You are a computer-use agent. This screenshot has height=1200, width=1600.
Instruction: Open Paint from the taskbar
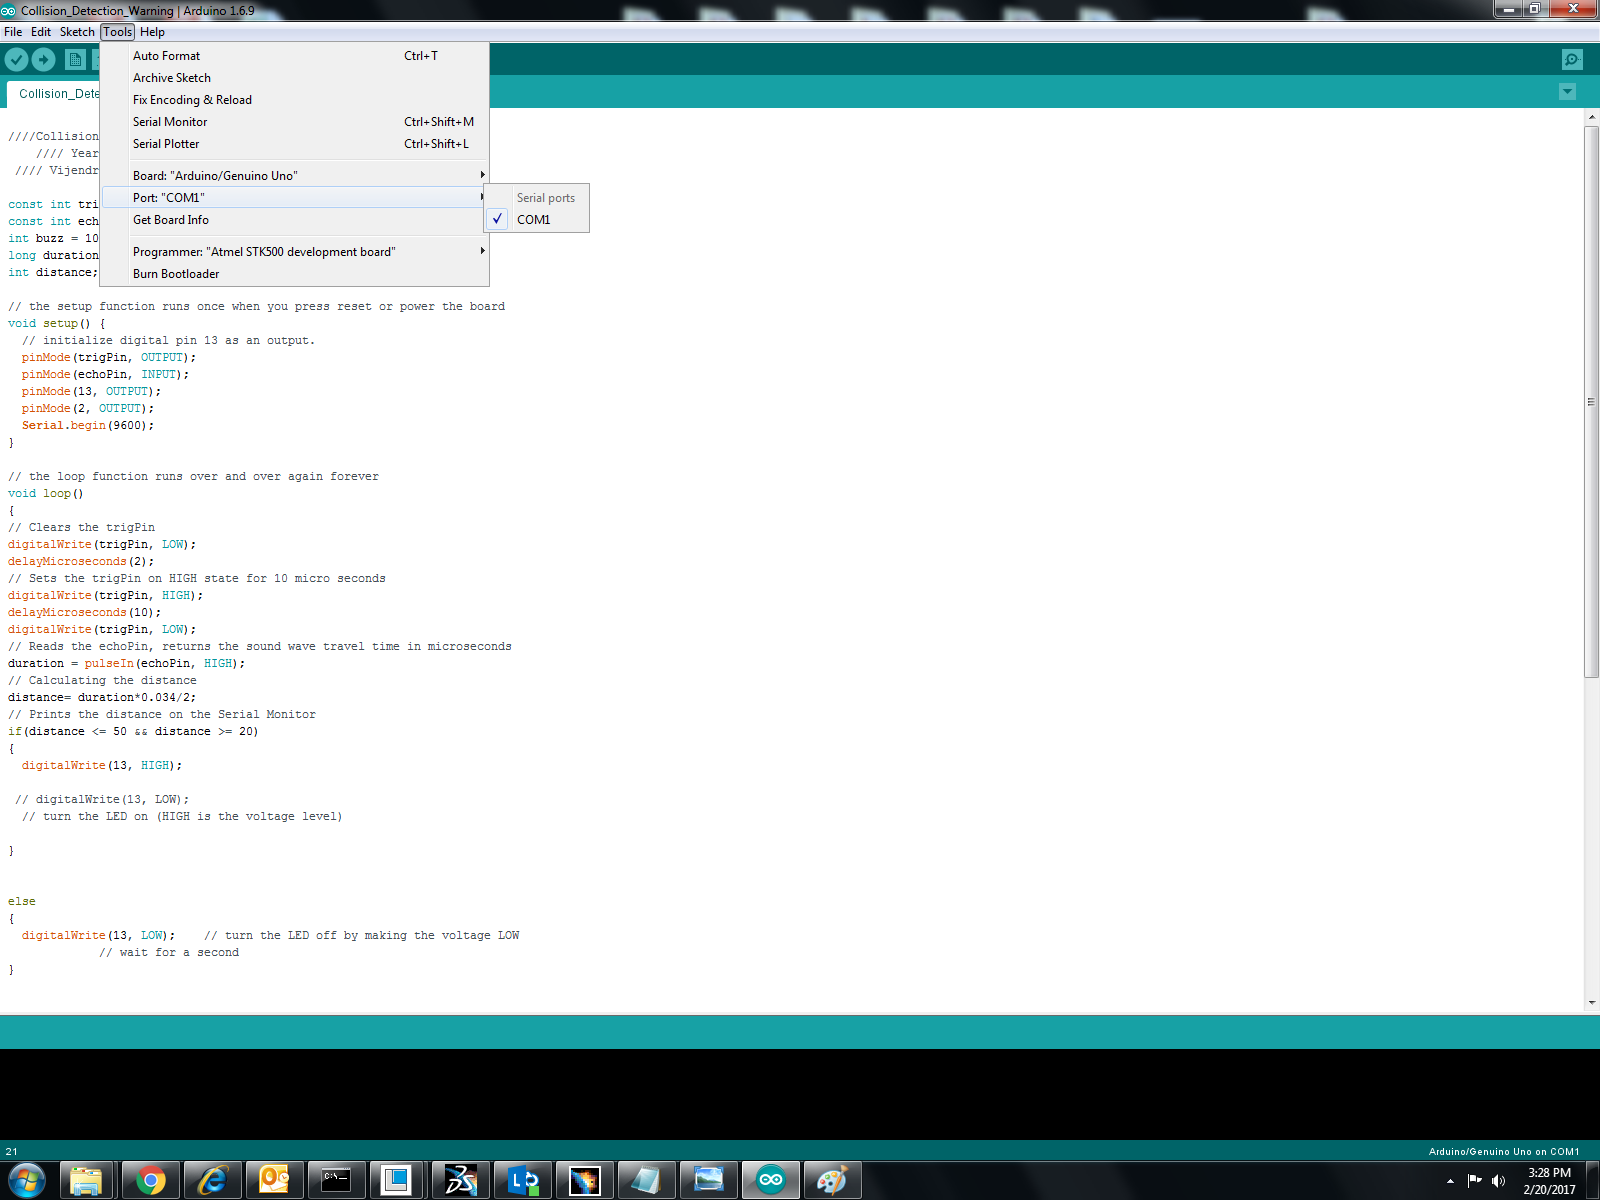click(833, 1180)
